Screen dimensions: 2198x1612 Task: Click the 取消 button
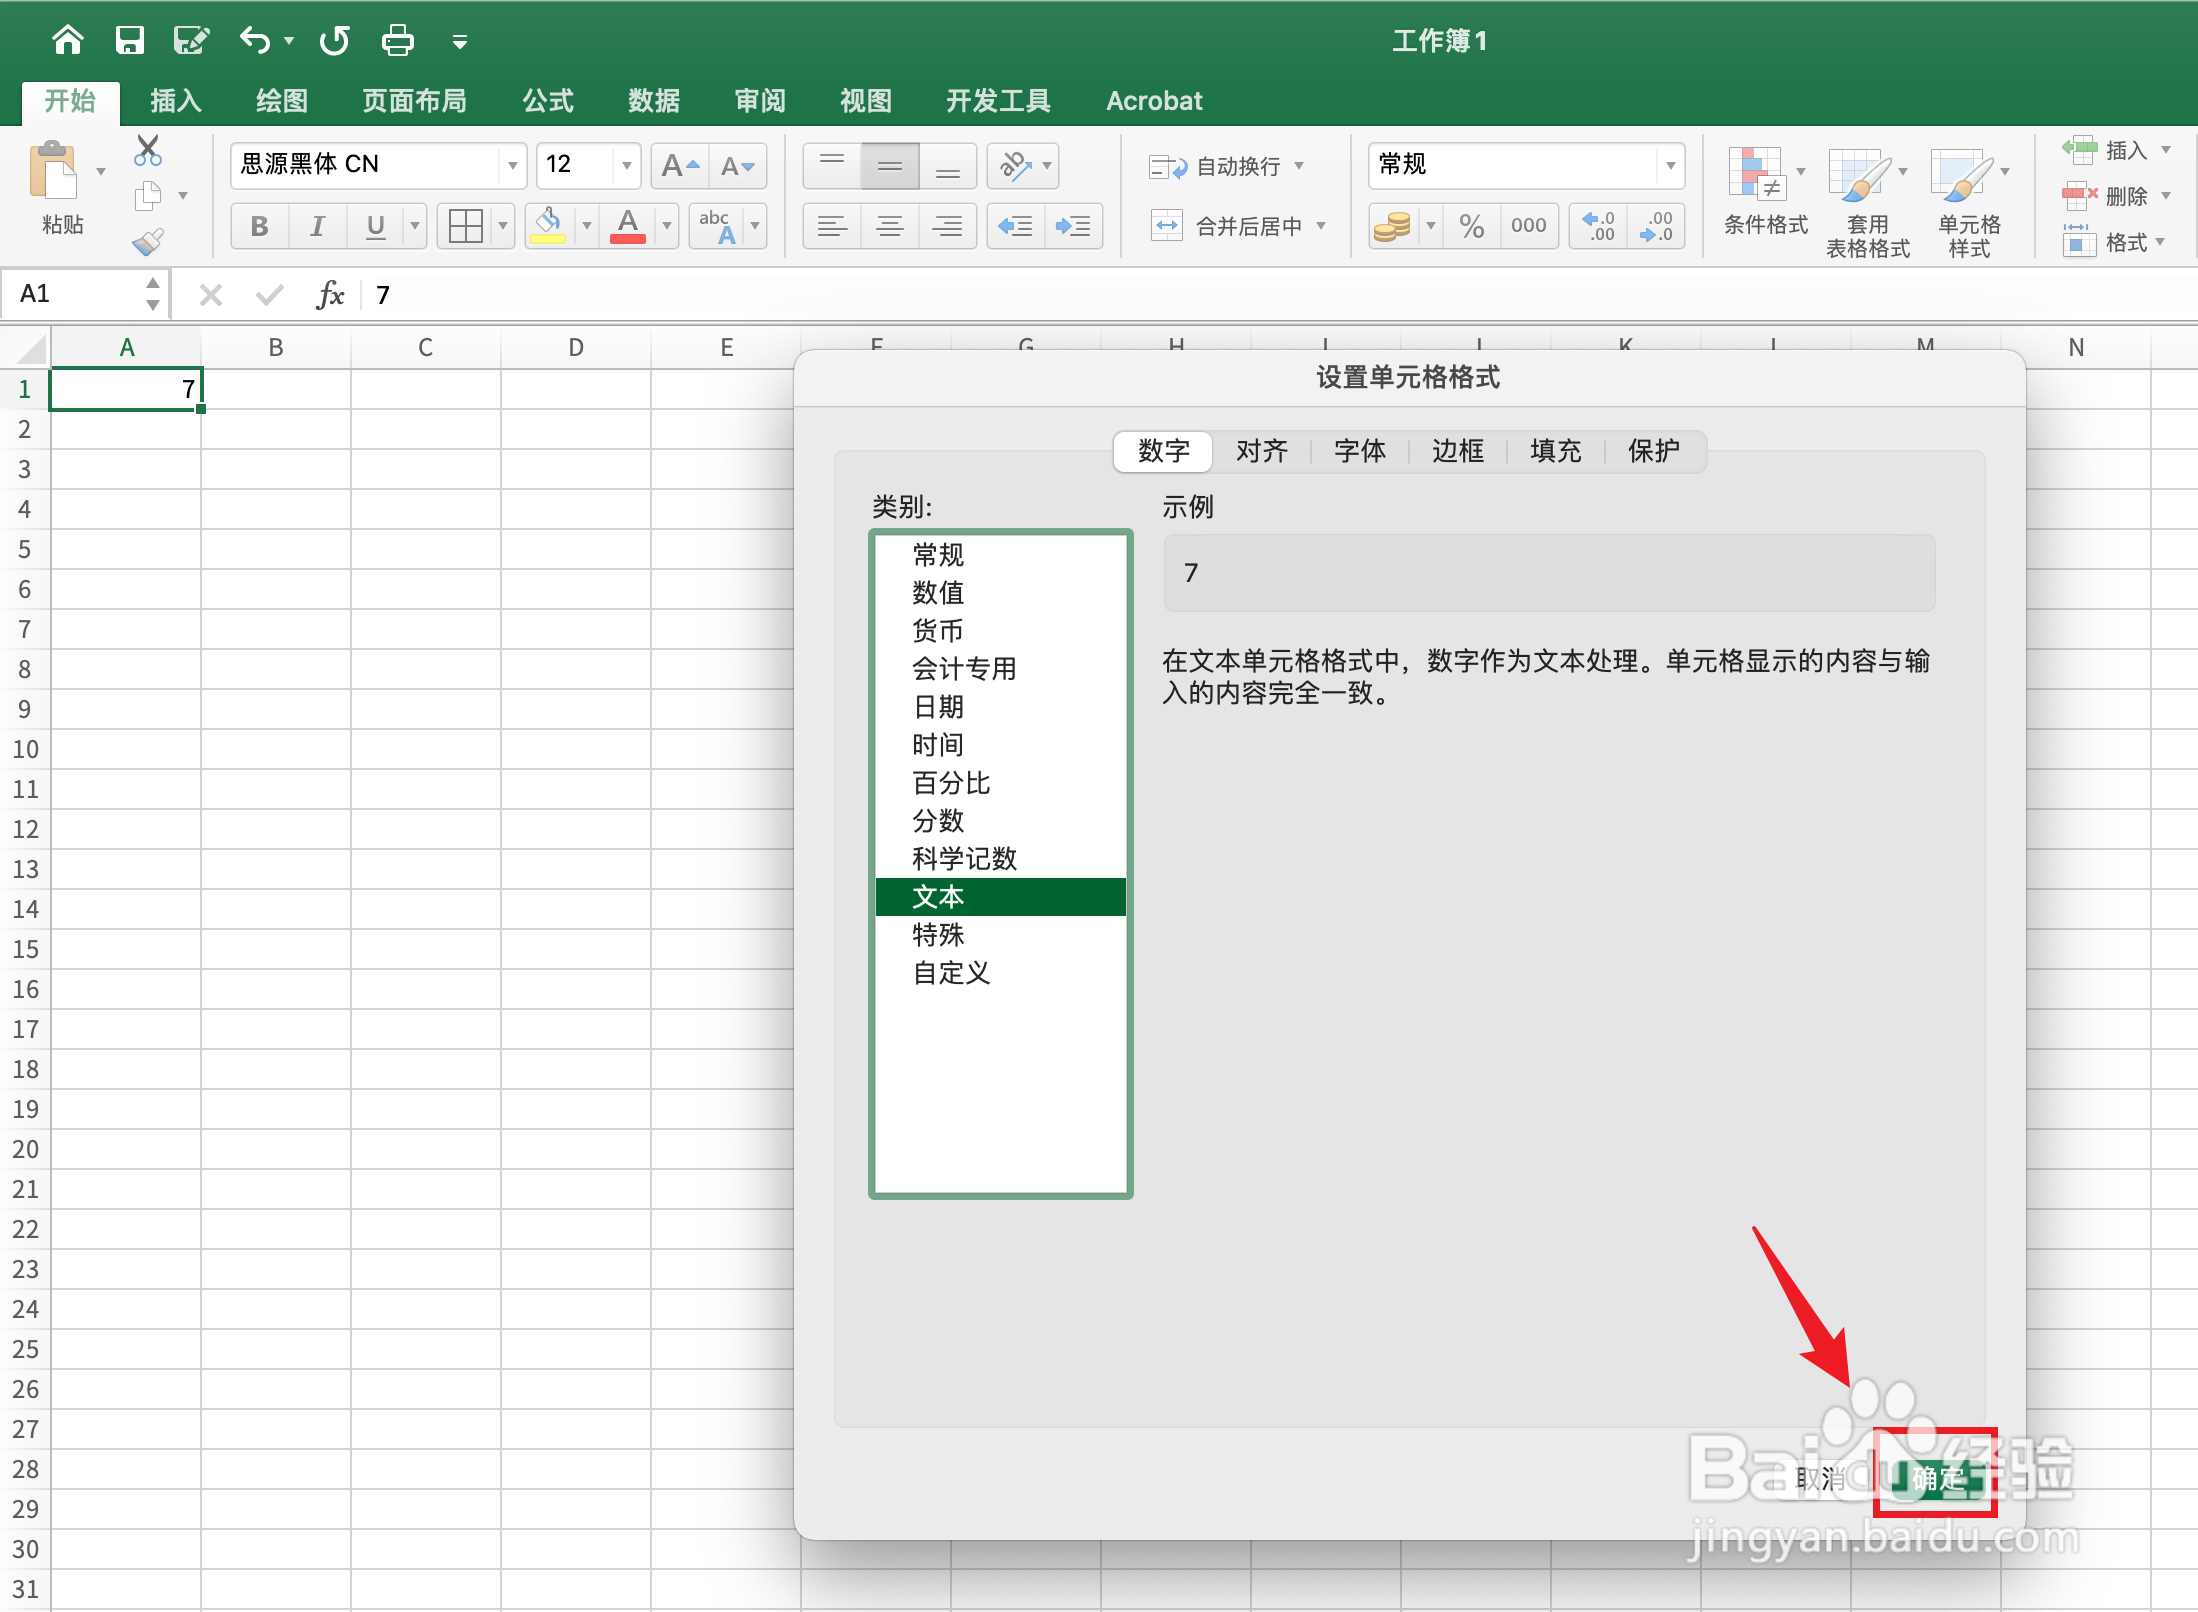(x=1818, y=1477)
